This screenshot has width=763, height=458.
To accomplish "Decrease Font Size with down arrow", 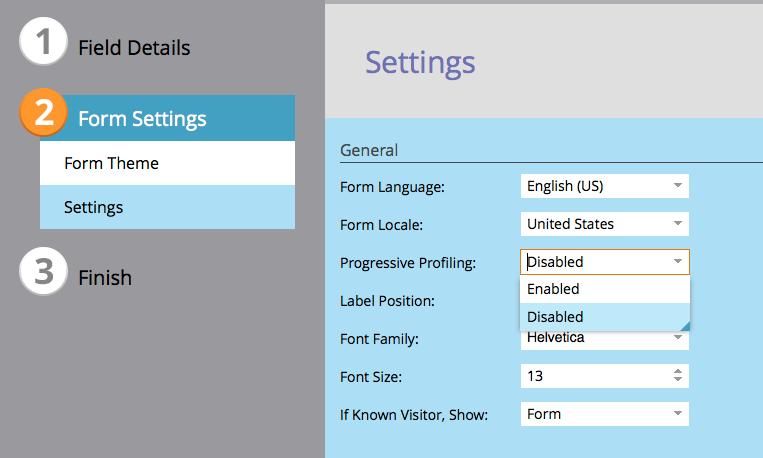I will click(x=678, y=381).
